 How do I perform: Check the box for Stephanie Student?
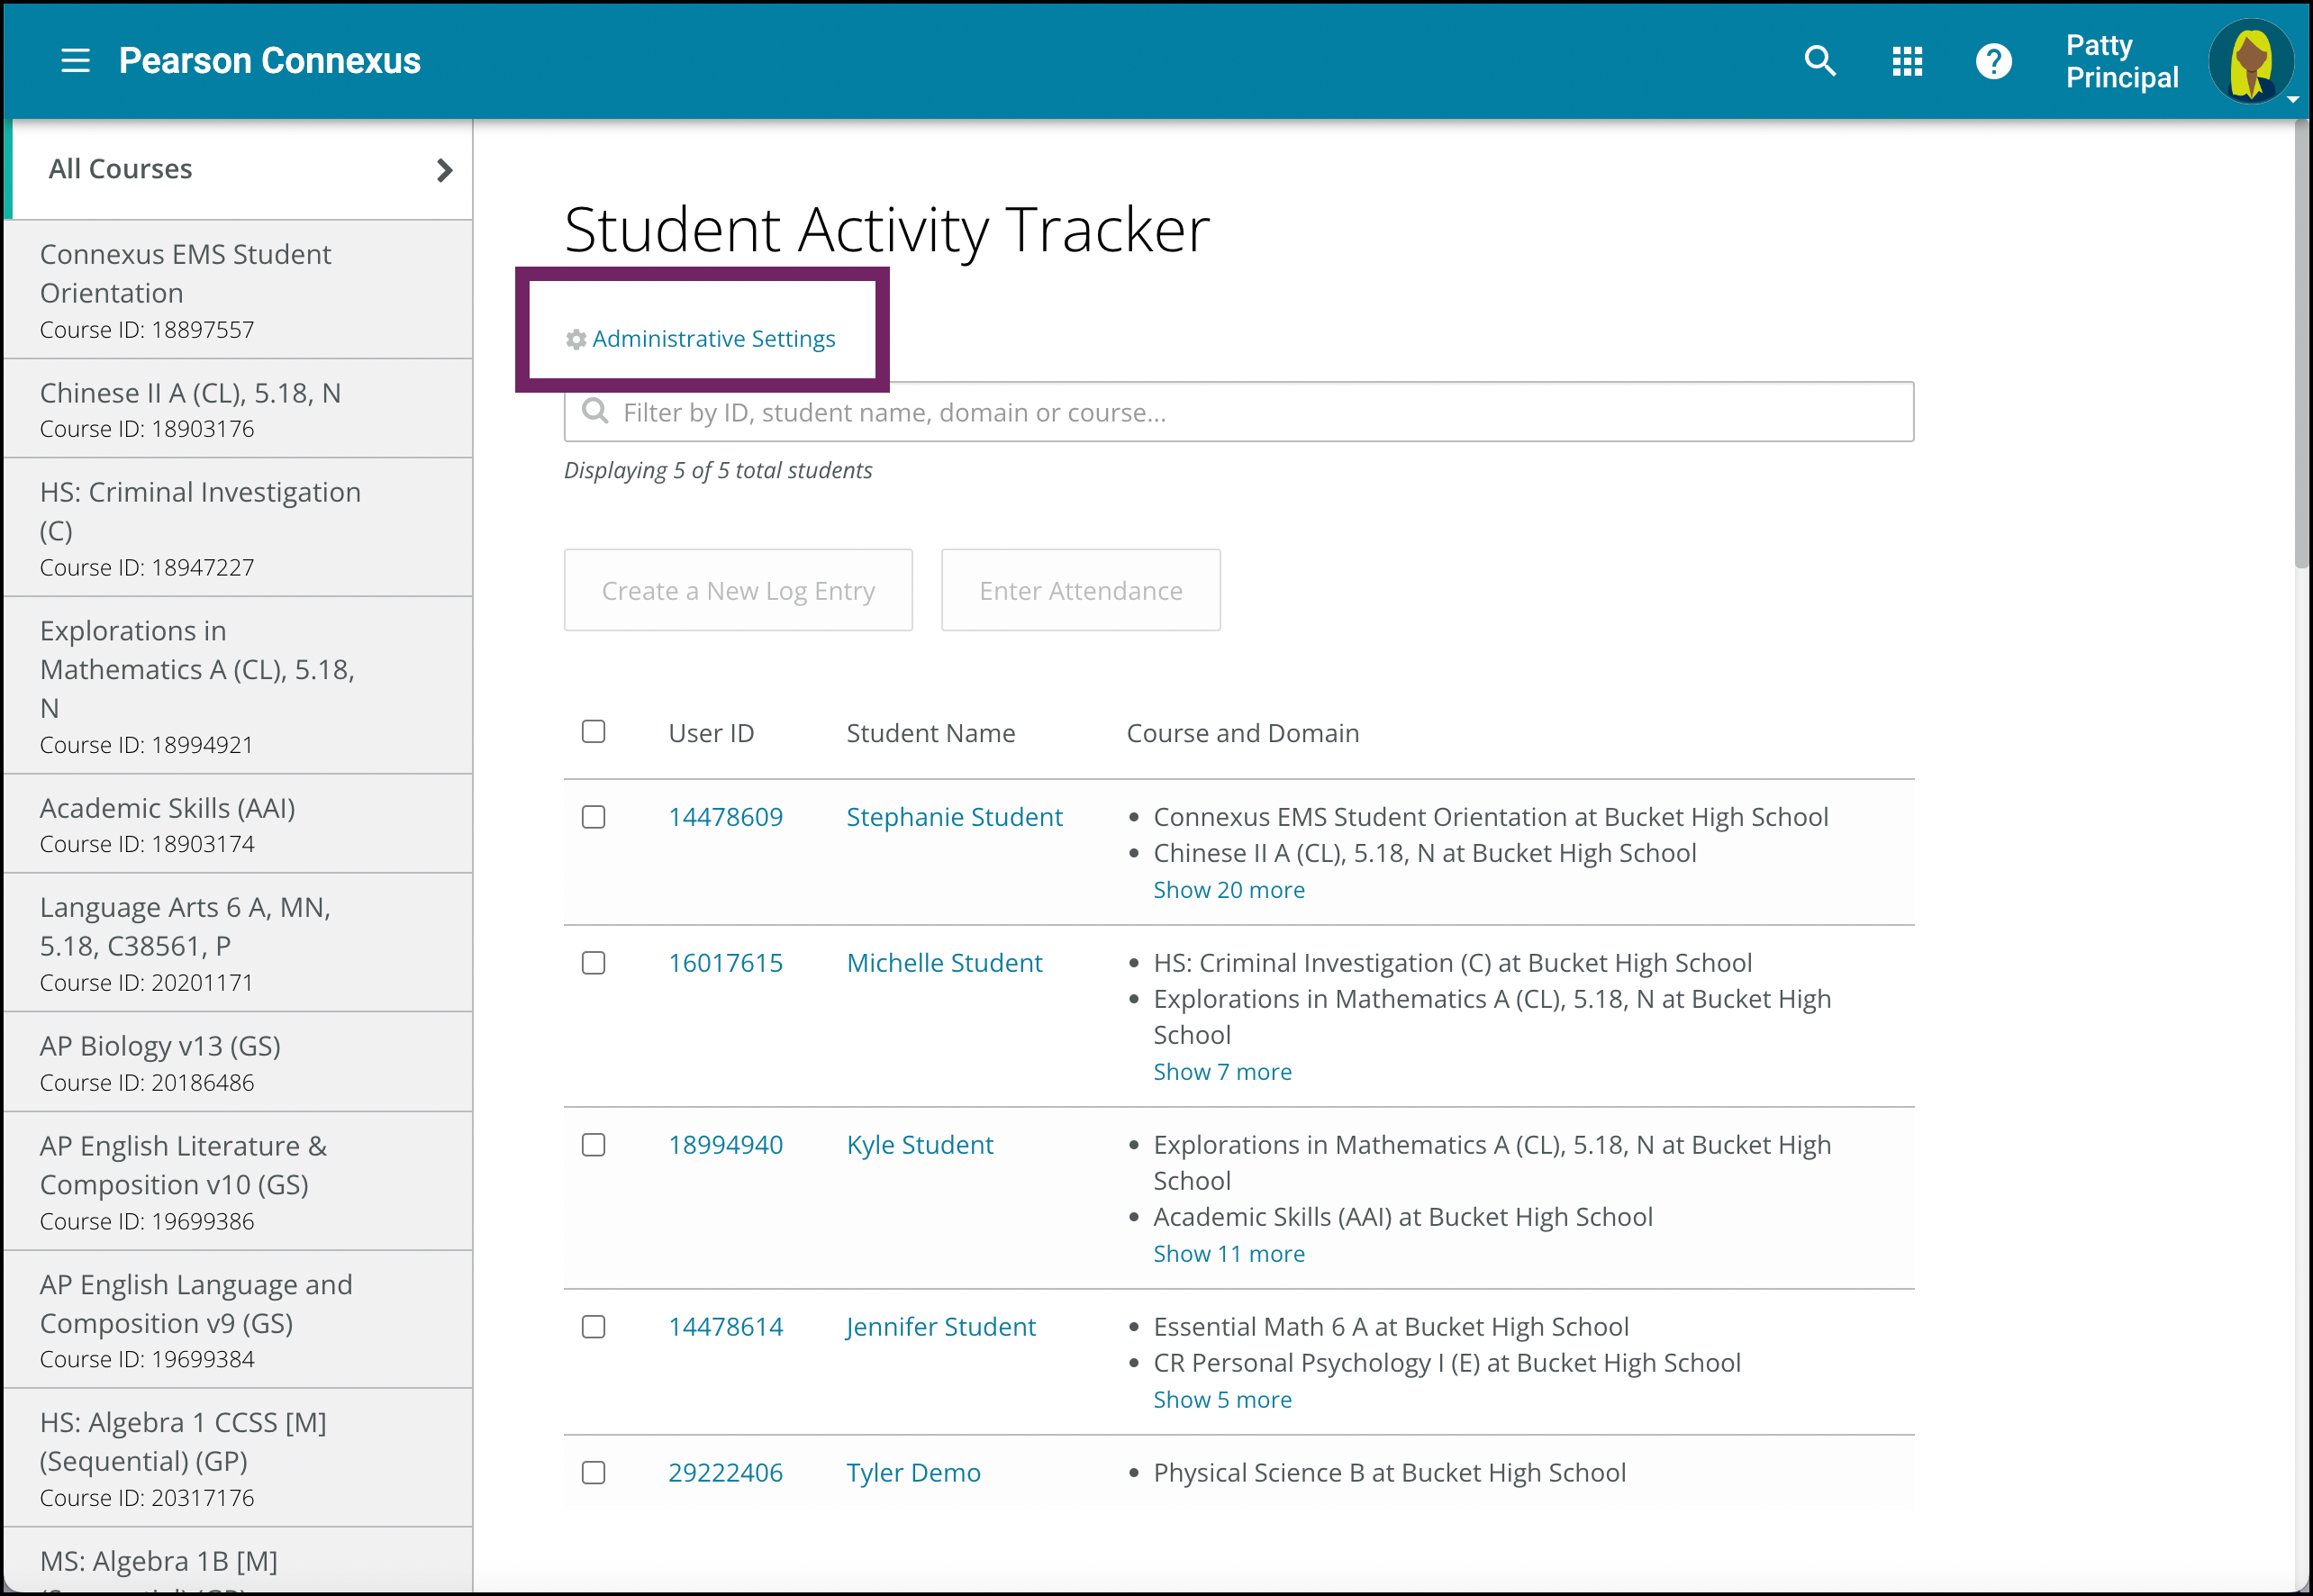pos(594,817)
